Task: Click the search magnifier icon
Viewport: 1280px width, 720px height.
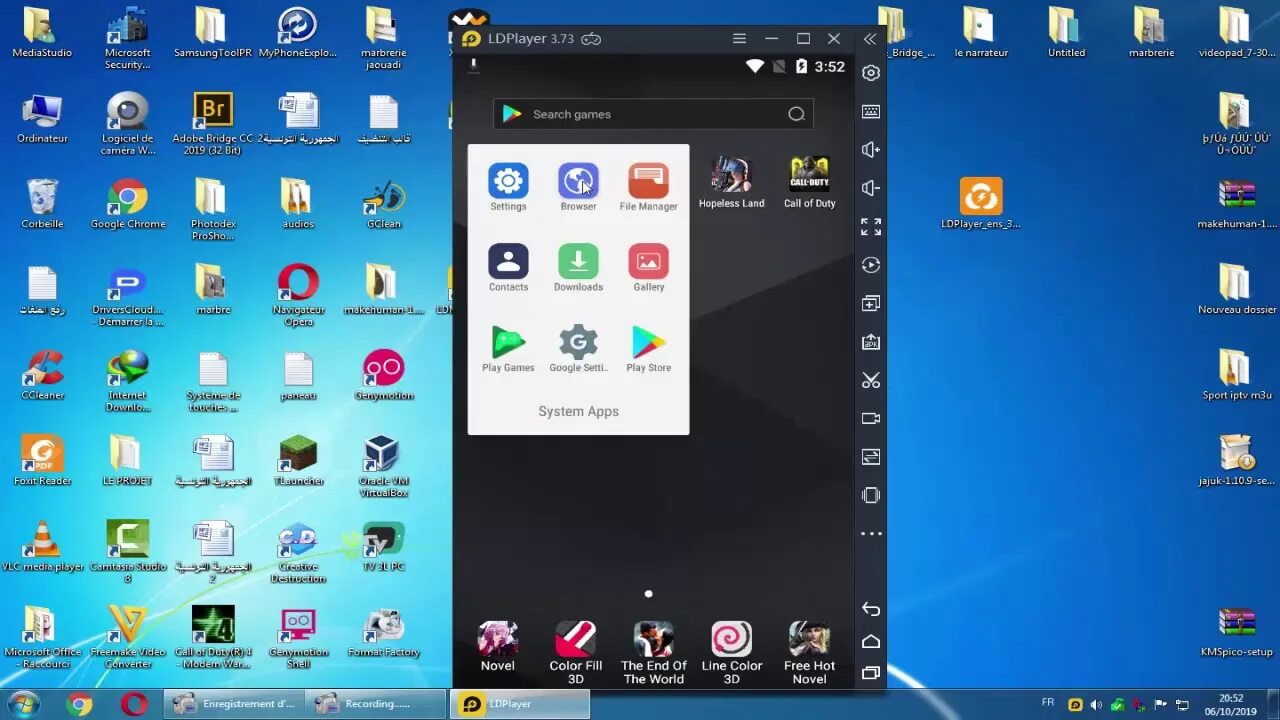Action: point(796,114)
